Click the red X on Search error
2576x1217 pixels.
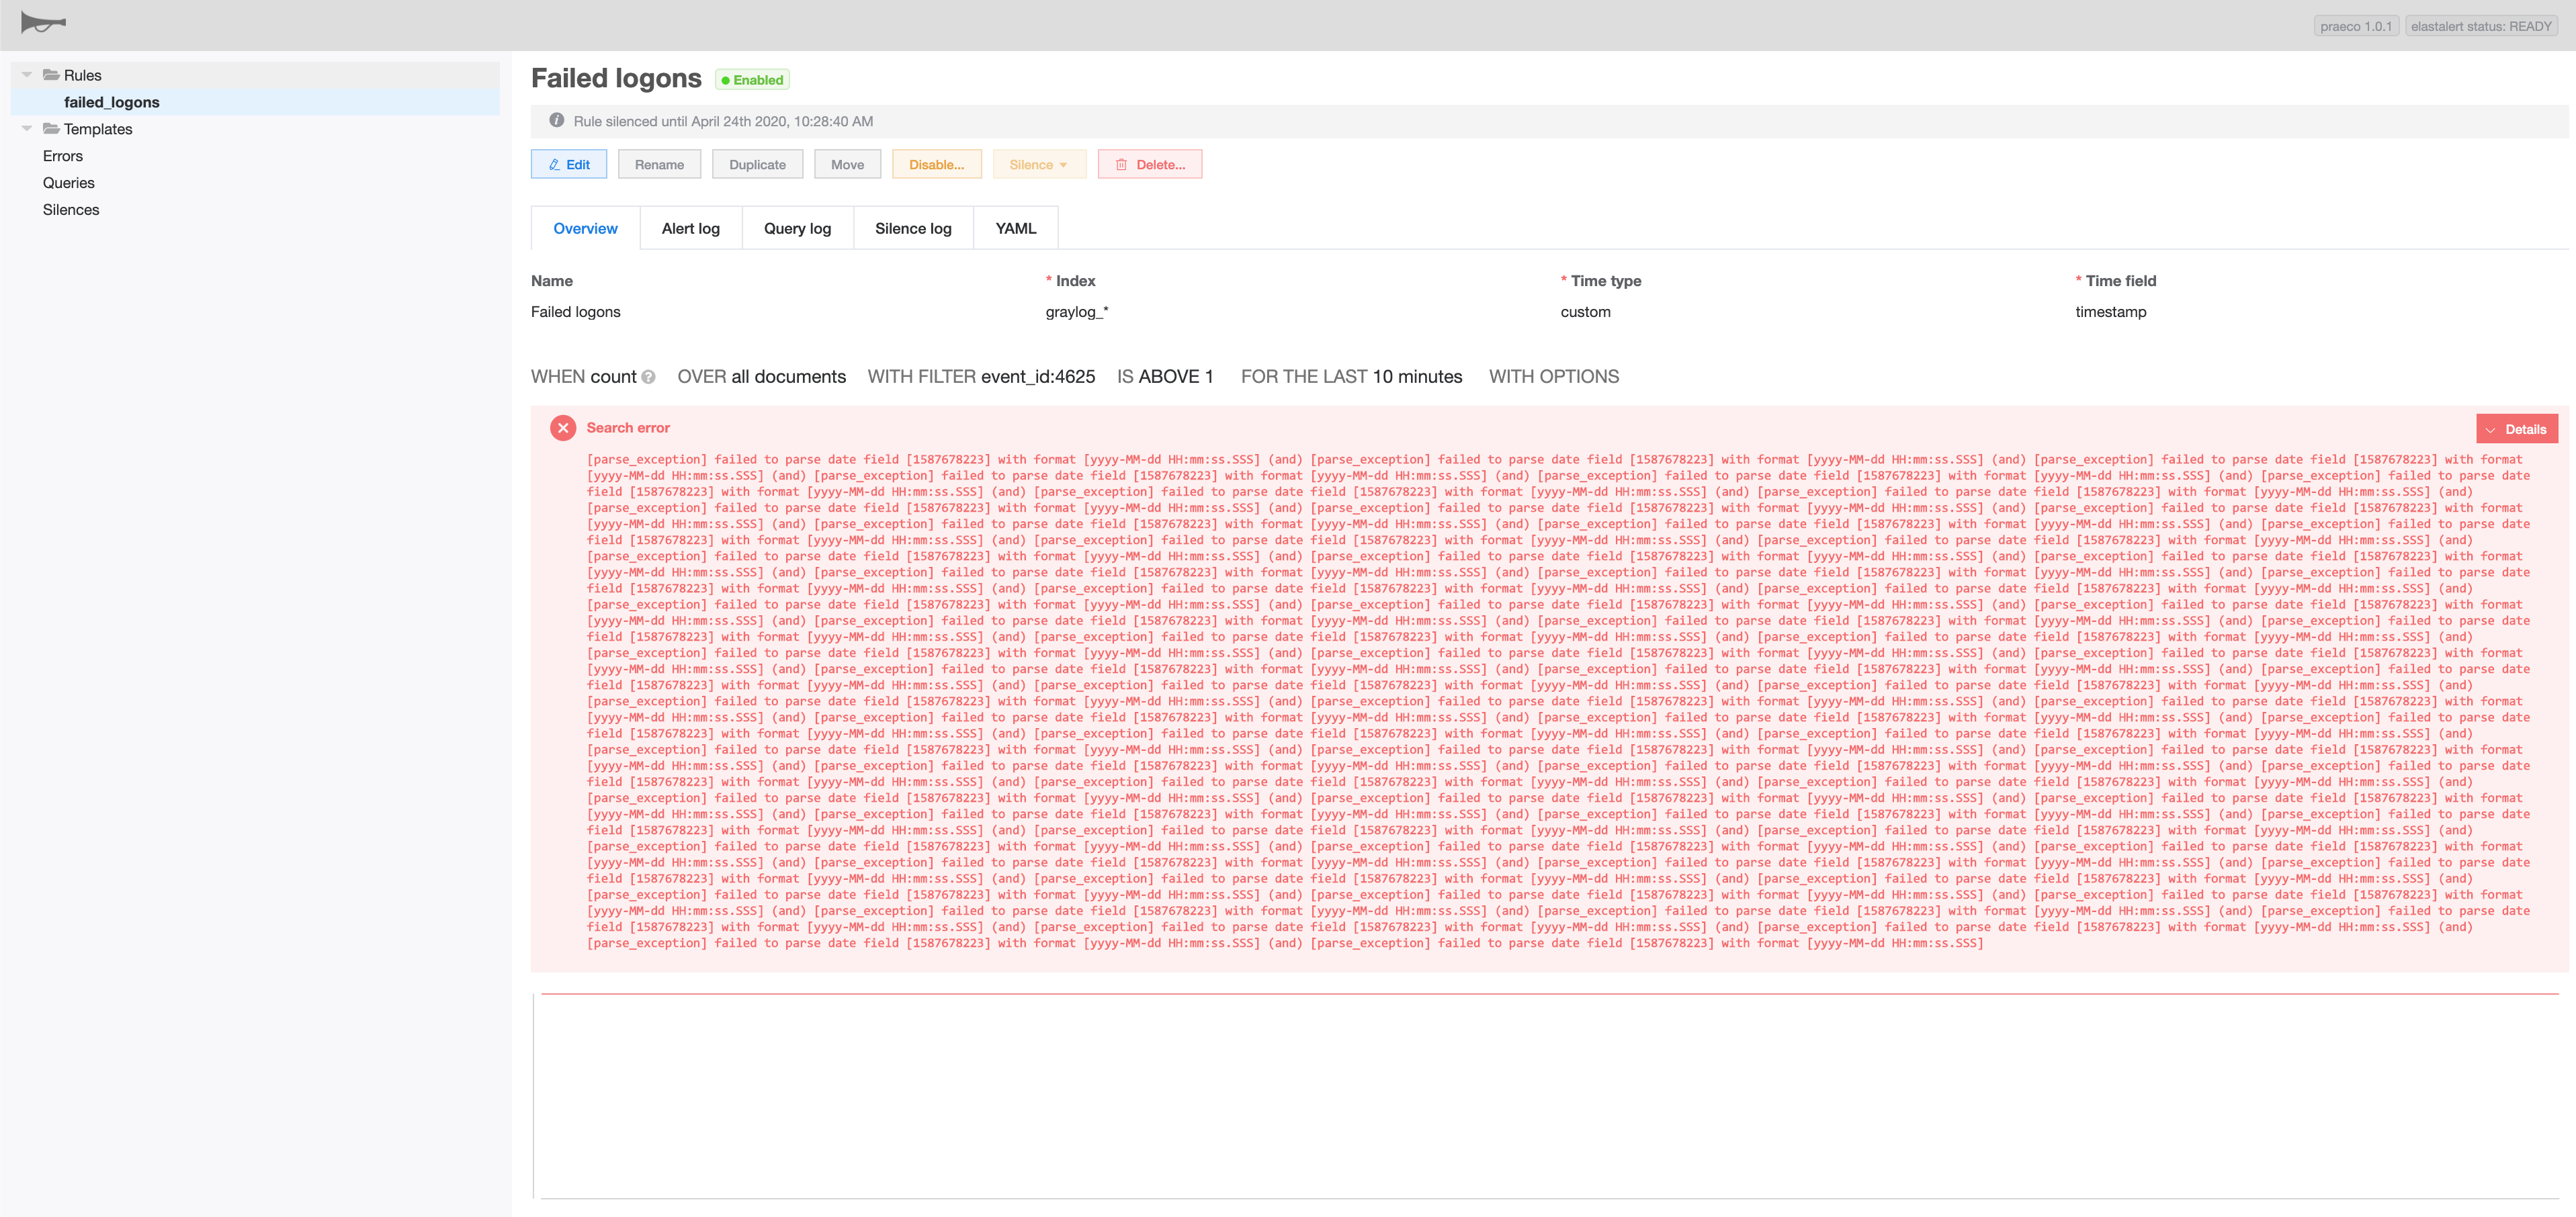[563, 428]
